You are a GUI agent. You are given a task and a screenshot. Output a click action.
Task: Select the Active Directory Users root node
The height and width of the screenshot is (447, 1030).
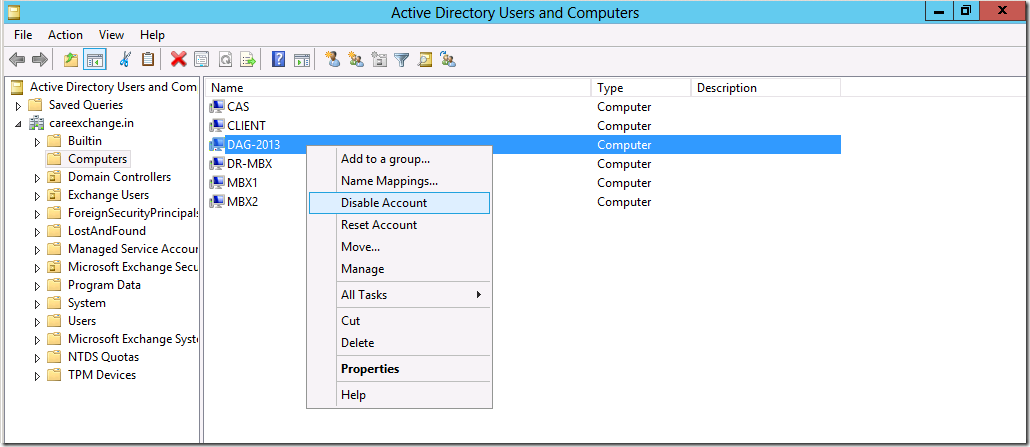click(x=113, y=87)
